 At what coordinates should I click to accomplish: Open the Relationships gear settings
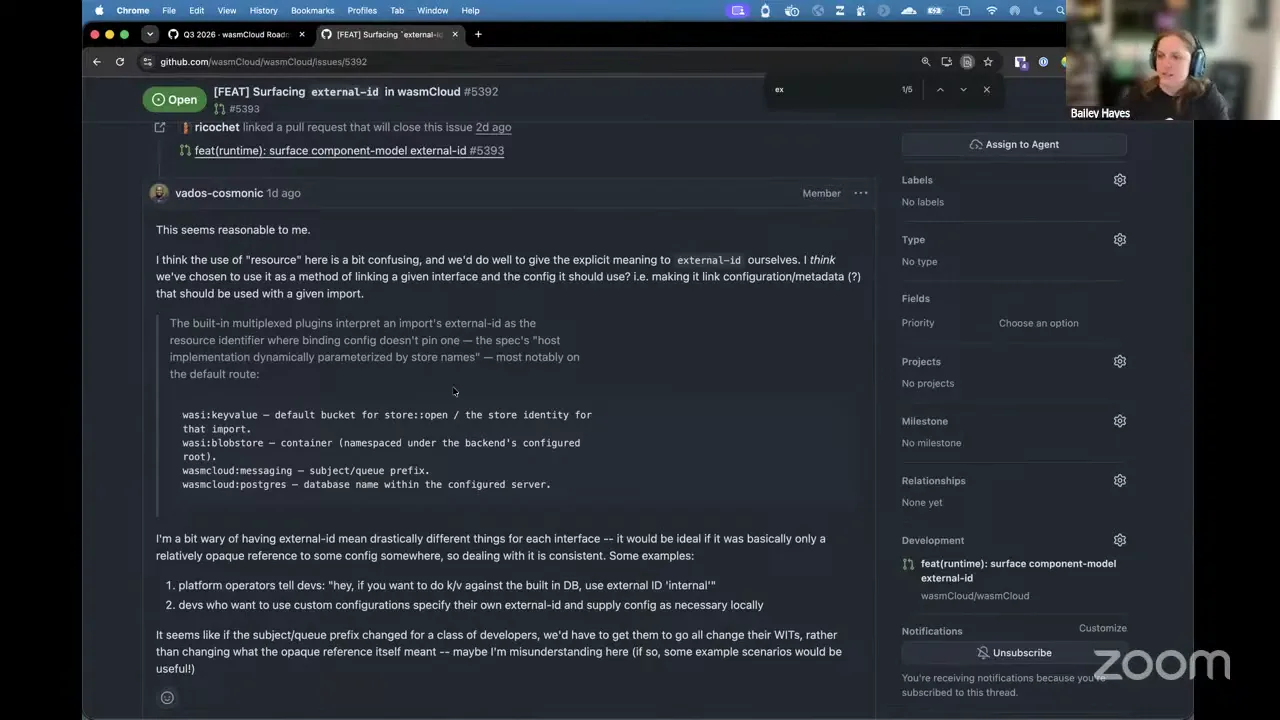pos(1120,481)
